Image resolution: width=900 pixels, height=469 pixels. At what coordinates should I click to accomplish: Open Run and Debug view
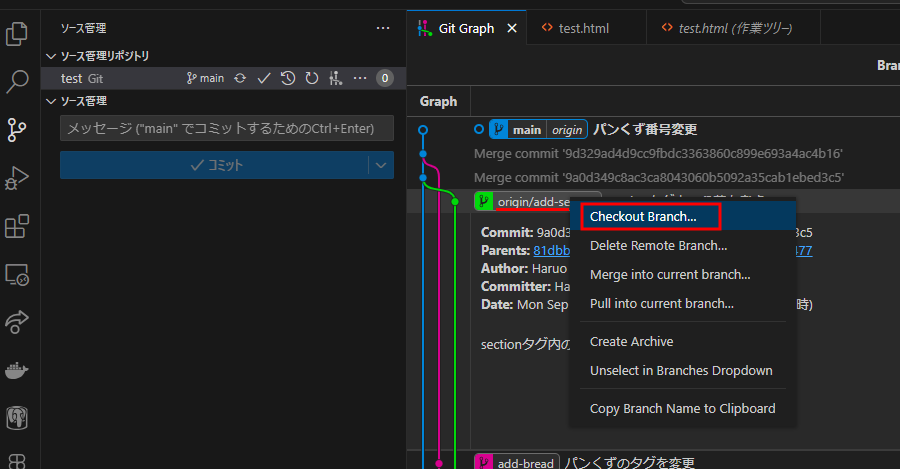pyautogui.click(x=17, y=178)
